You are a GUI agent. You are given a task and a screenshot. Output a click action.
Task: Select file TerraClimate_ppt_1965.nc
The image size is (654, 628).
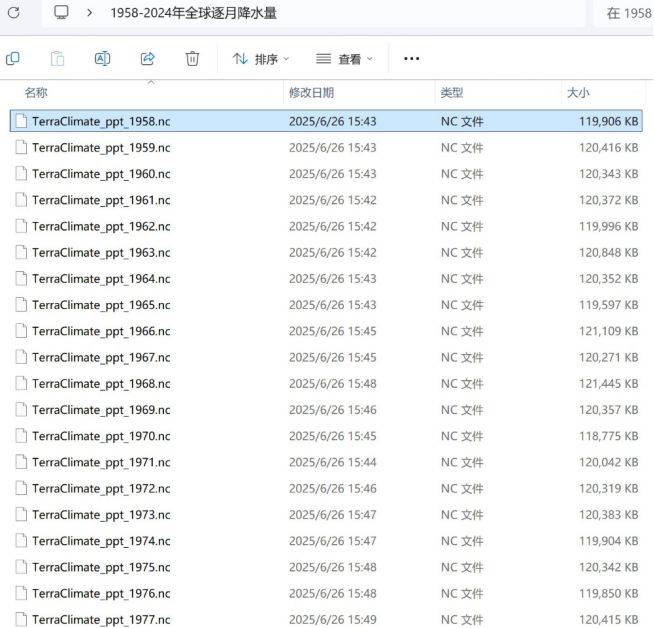click(x=326, y=305)
